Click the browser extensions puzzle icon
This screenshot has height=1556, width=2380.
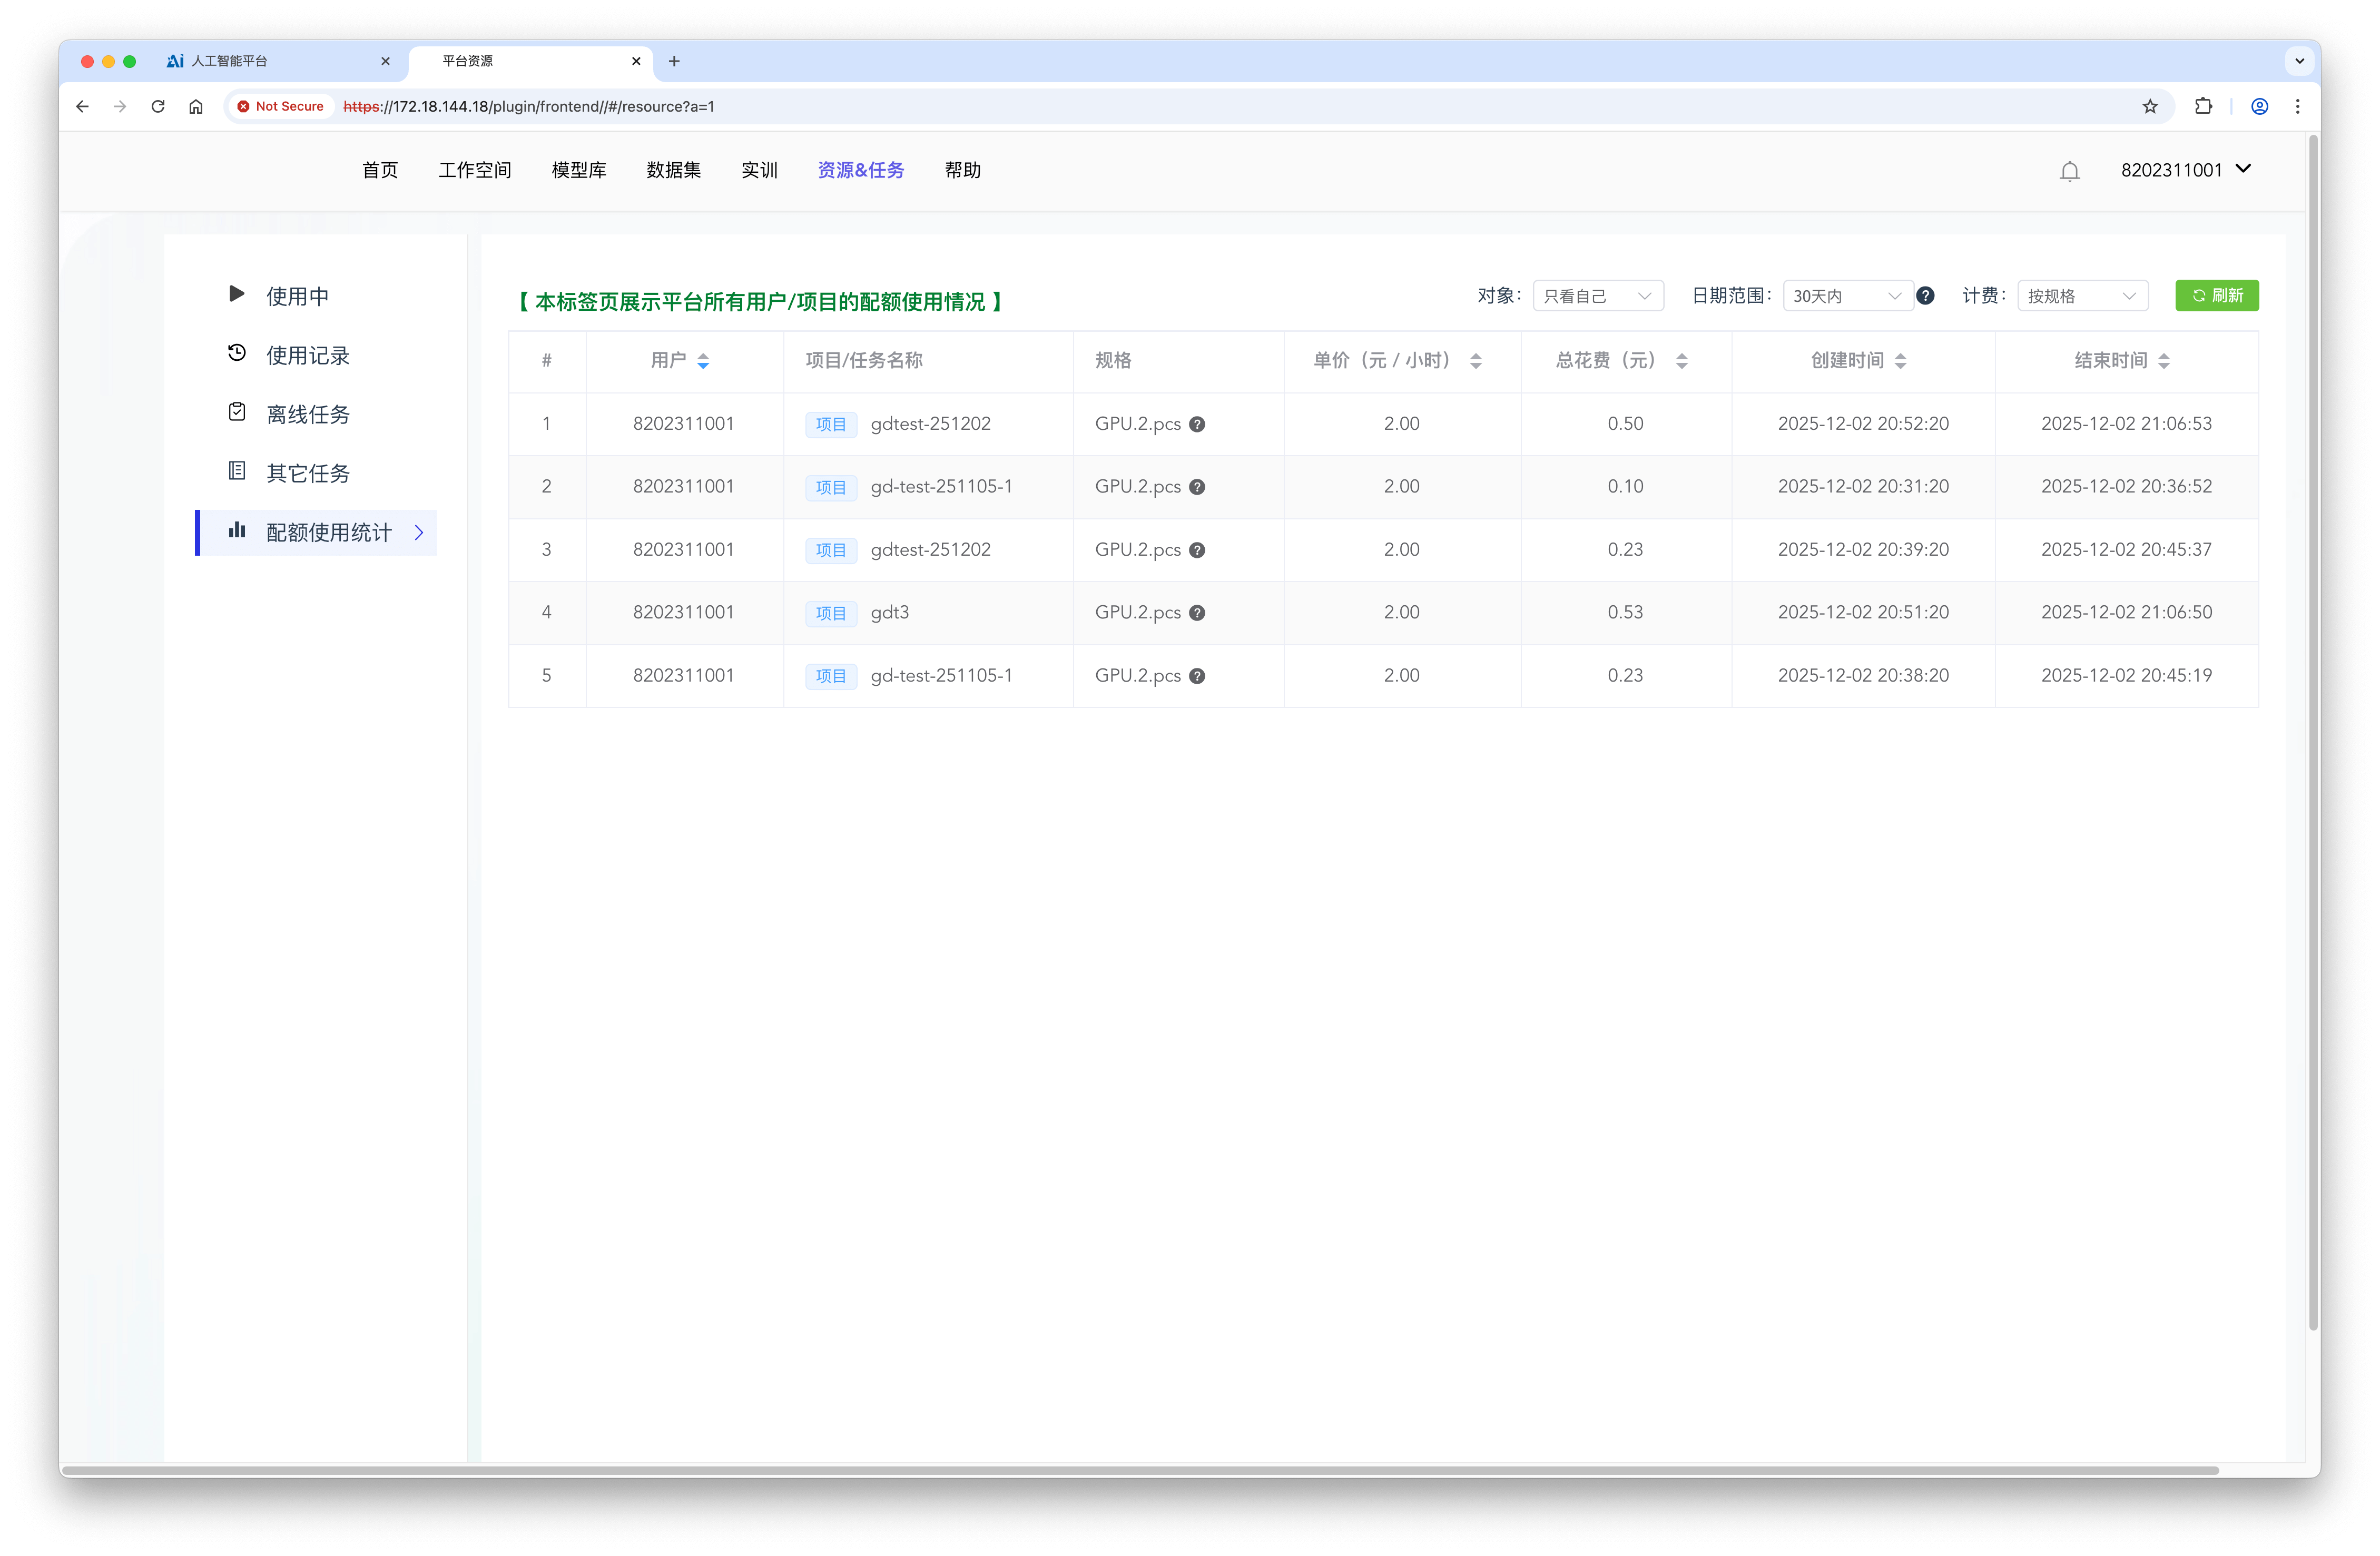click(2203, 106)
